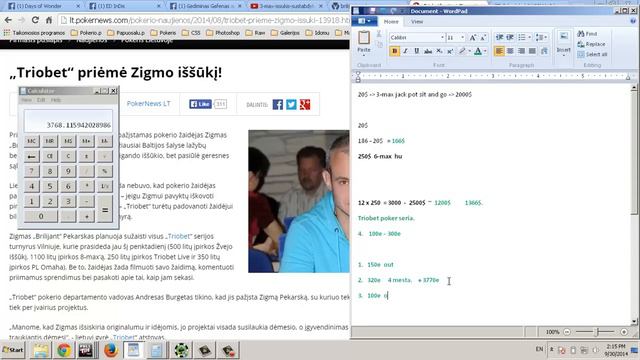This screenshot has height=360, width=640.
Task: Toggle superscript formatting in WordPad
Action: pos(450,51)
